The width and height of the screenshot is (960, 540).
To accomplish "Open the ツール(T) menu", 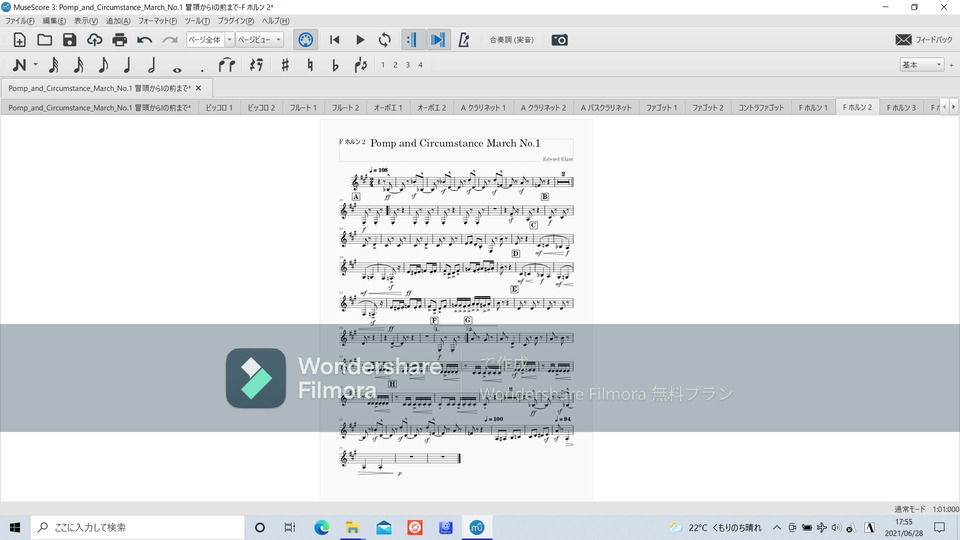I will coord(197,21).
